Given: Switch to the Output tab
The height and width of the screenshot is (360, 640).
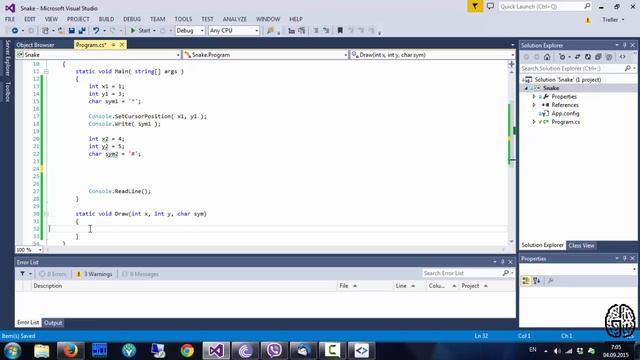Looking at the screenshot, I should pyautogui.click(x=53, y=323).
